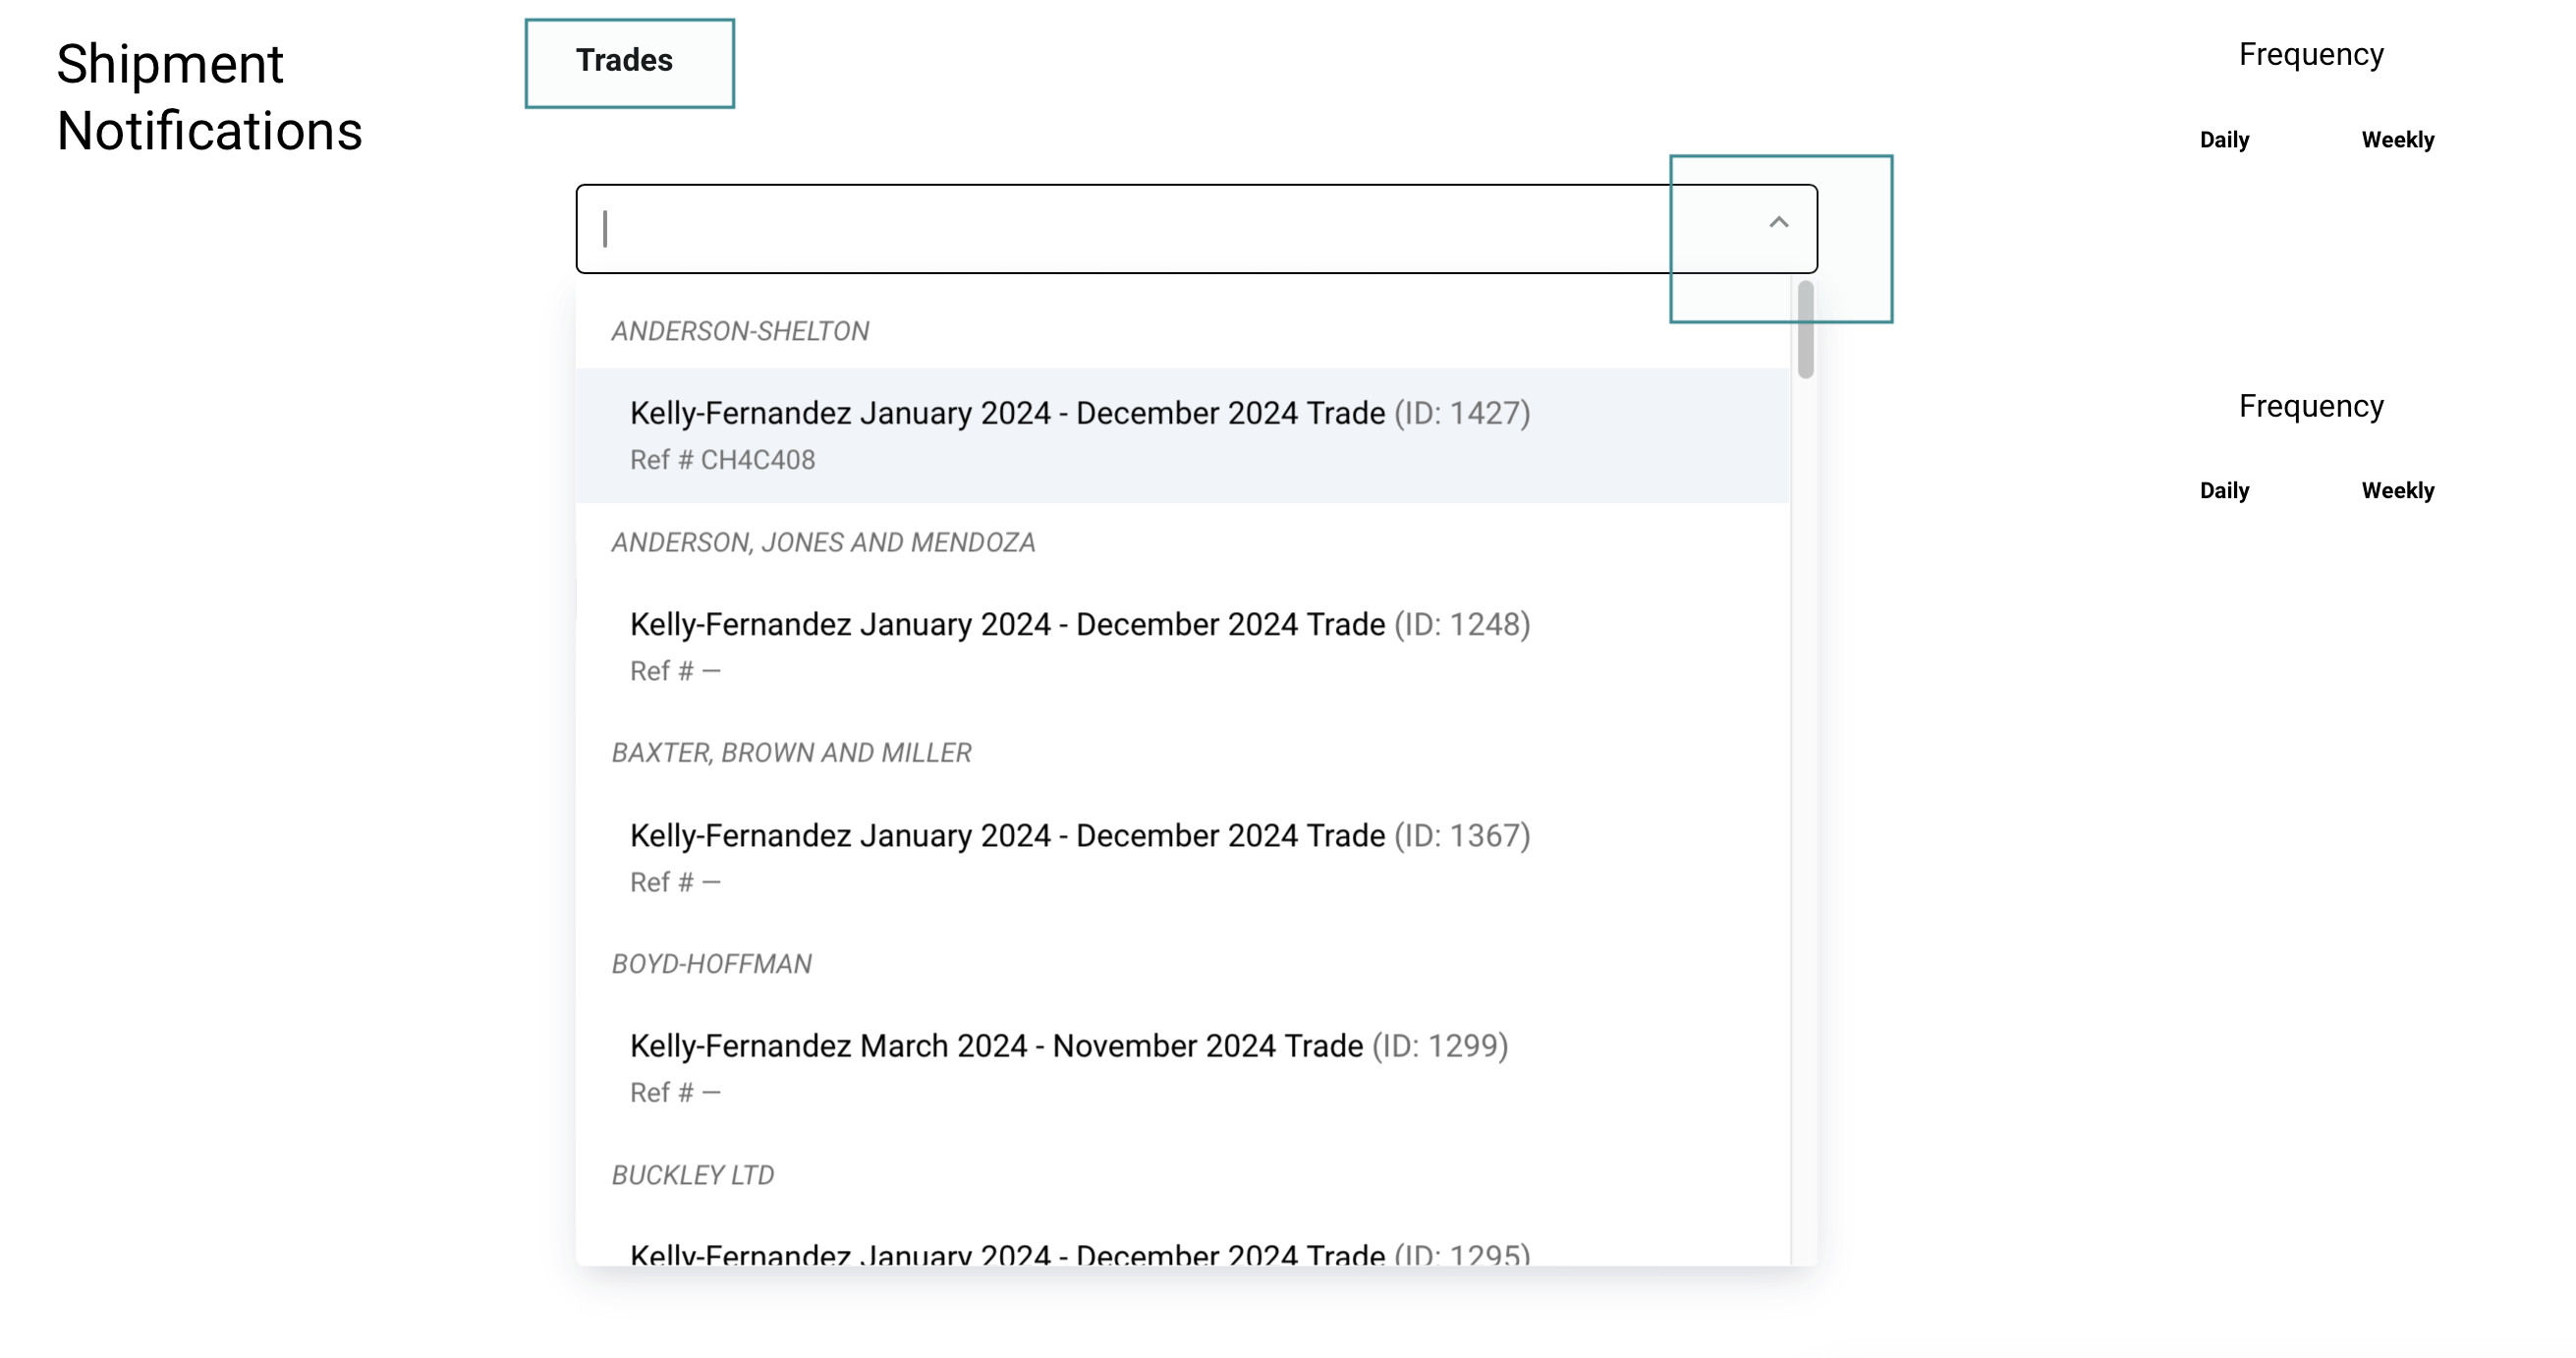Click the BUCKLEY LTD group header
The image size is (2576, 1358).
692,1175
